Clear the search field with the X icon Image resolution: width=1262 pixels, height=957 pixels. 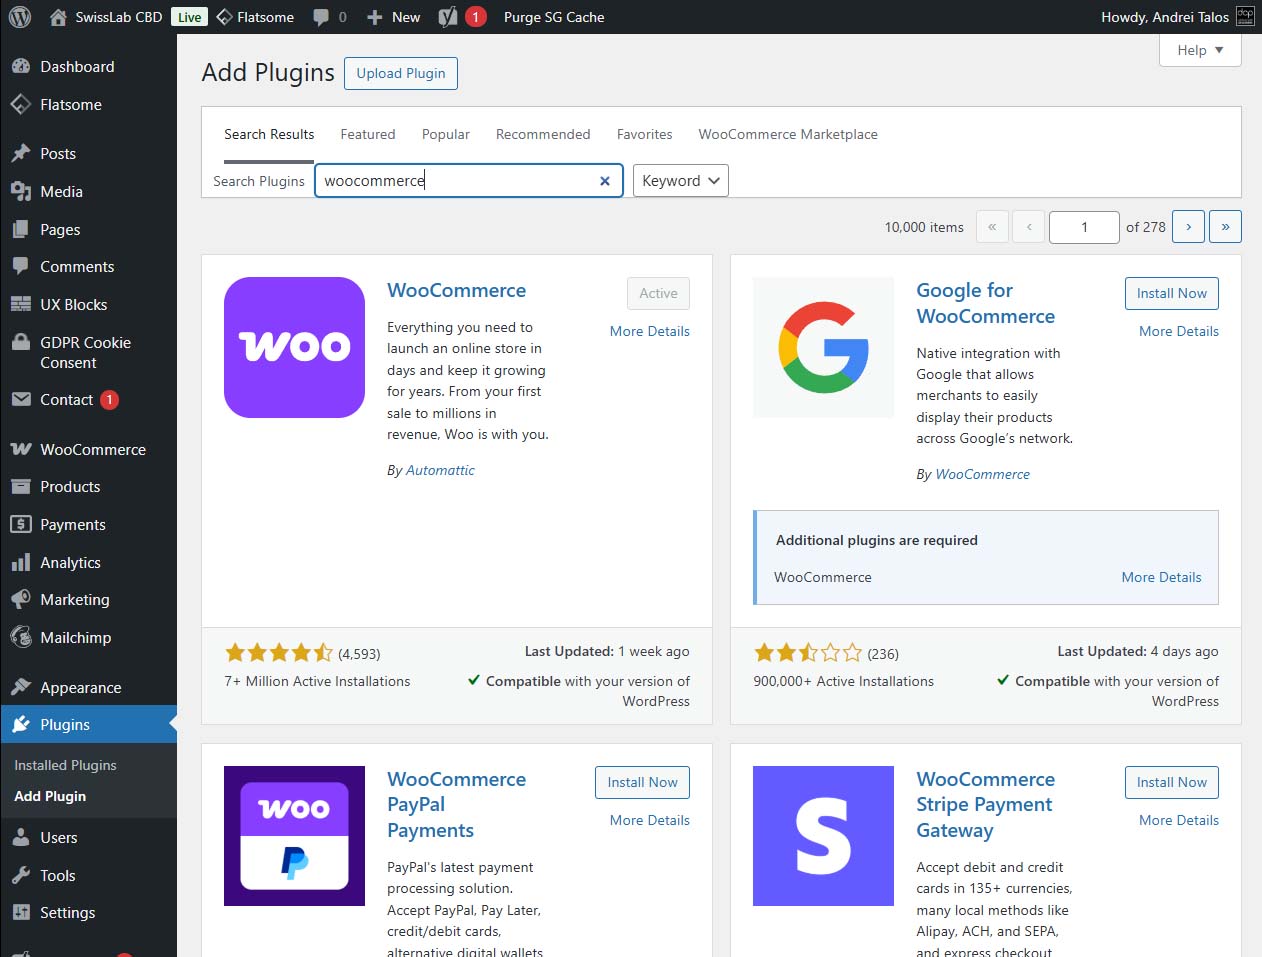point(604,181)
